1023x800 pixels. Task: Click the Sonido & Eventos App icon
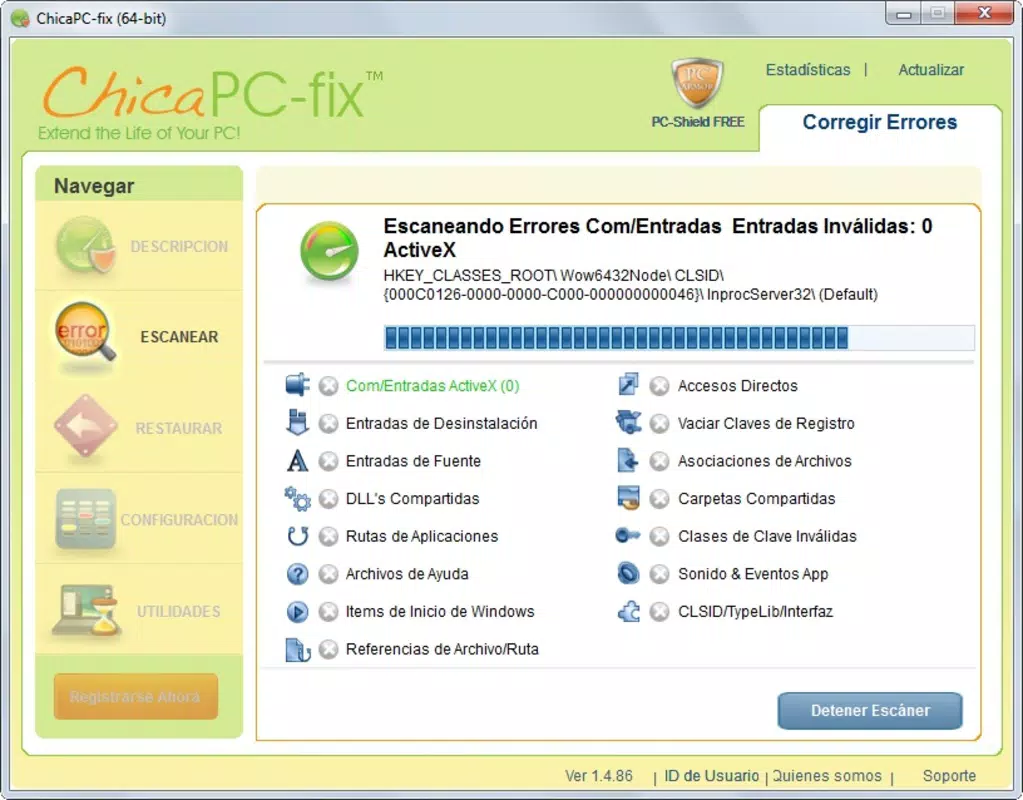[x=628, y=573]
